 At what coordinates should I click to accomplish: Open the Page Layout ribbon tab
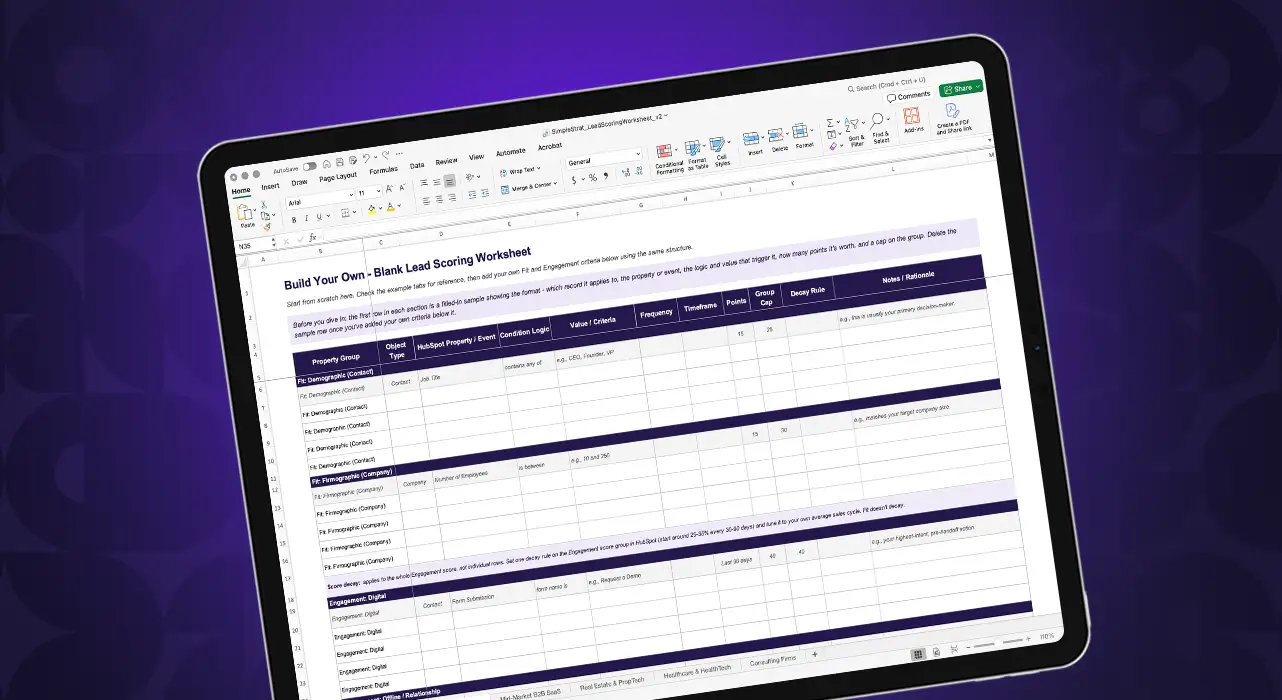coord(338,177)
